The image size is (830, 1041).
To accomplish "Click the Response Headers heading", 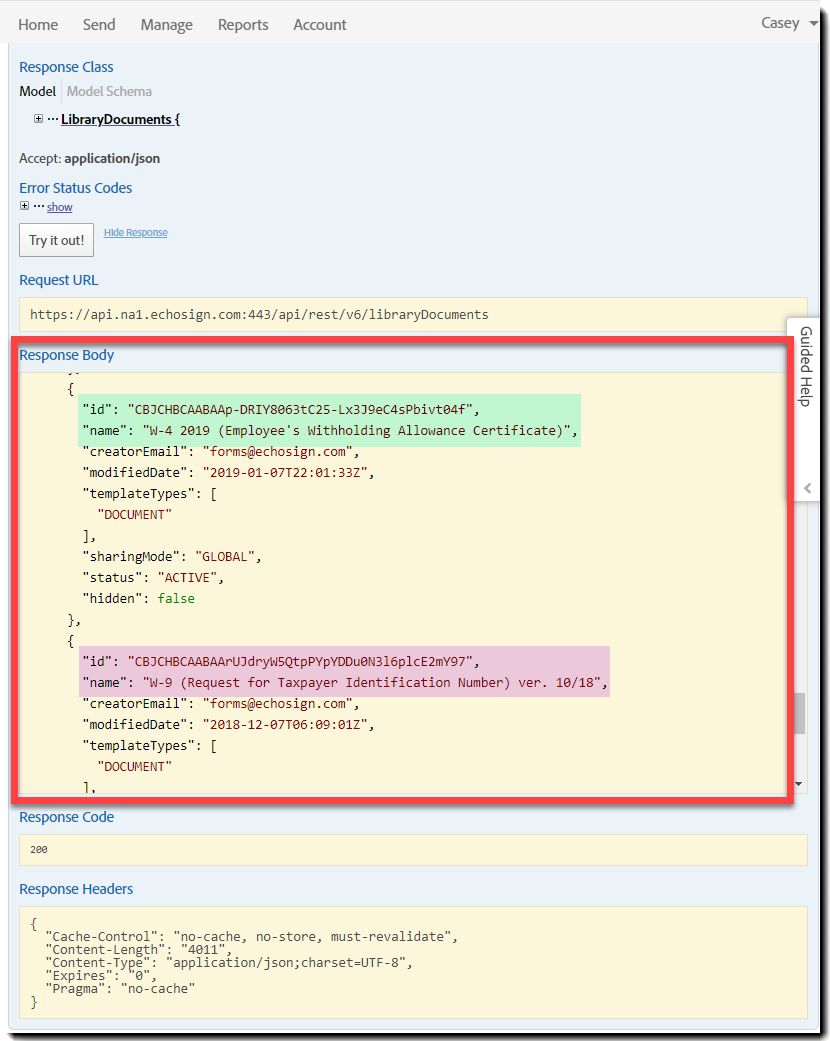I will tap(76, 889).
